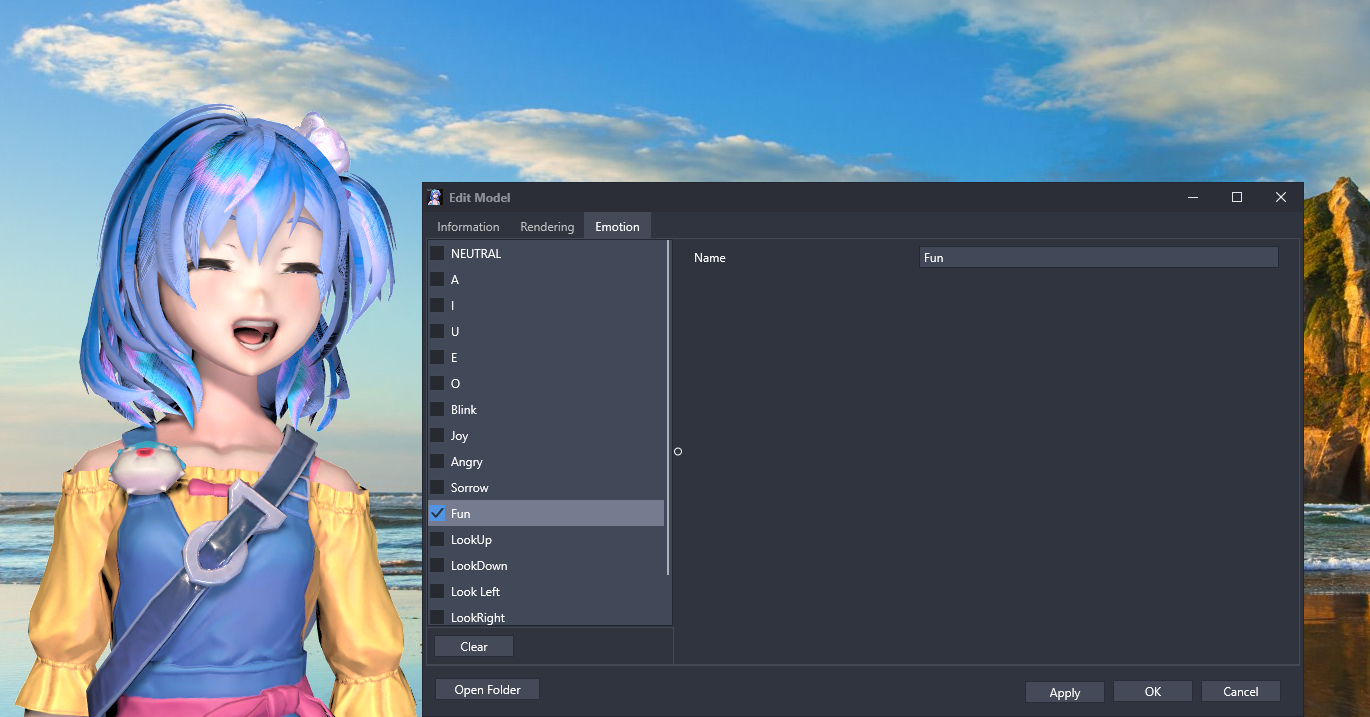The image size is (1370, 717).
Task: Select the Emotion tab
Action: pyautogui.click(x=617, y=226)
